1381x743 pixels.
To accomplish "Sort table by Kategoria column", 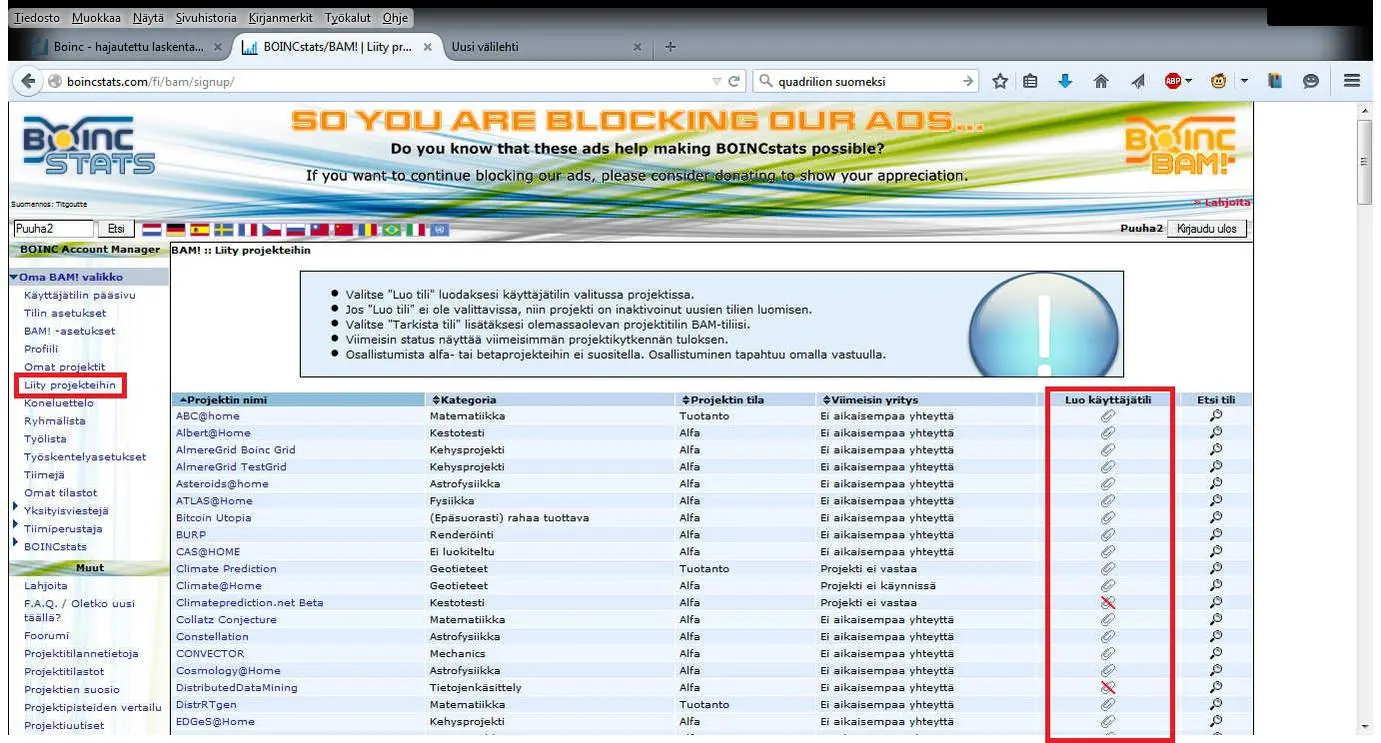I will pyautogui.click(x=463, y=400).
